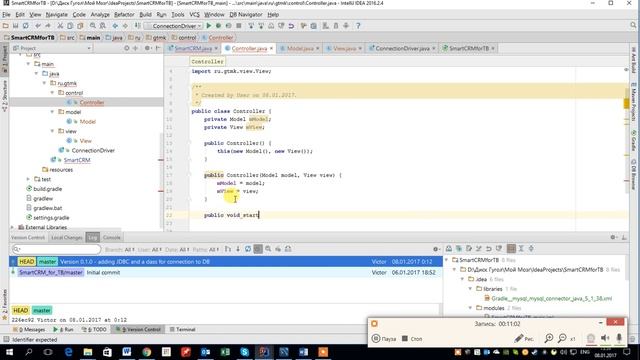Click the gear icon in Version Control header
This screenshot has width=640, height=360.
coord(613,237)
